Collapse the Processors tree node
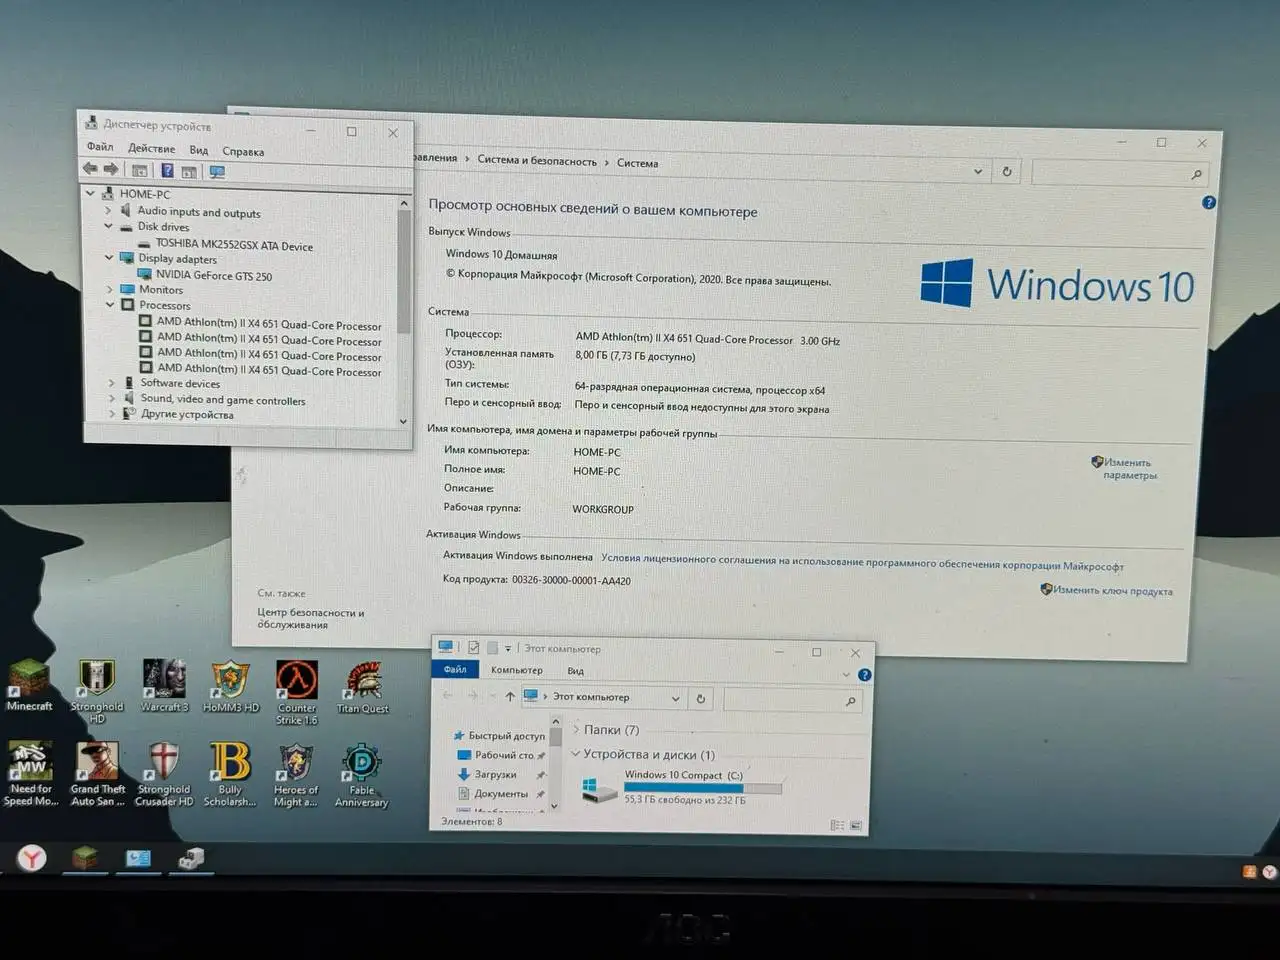 110,305
